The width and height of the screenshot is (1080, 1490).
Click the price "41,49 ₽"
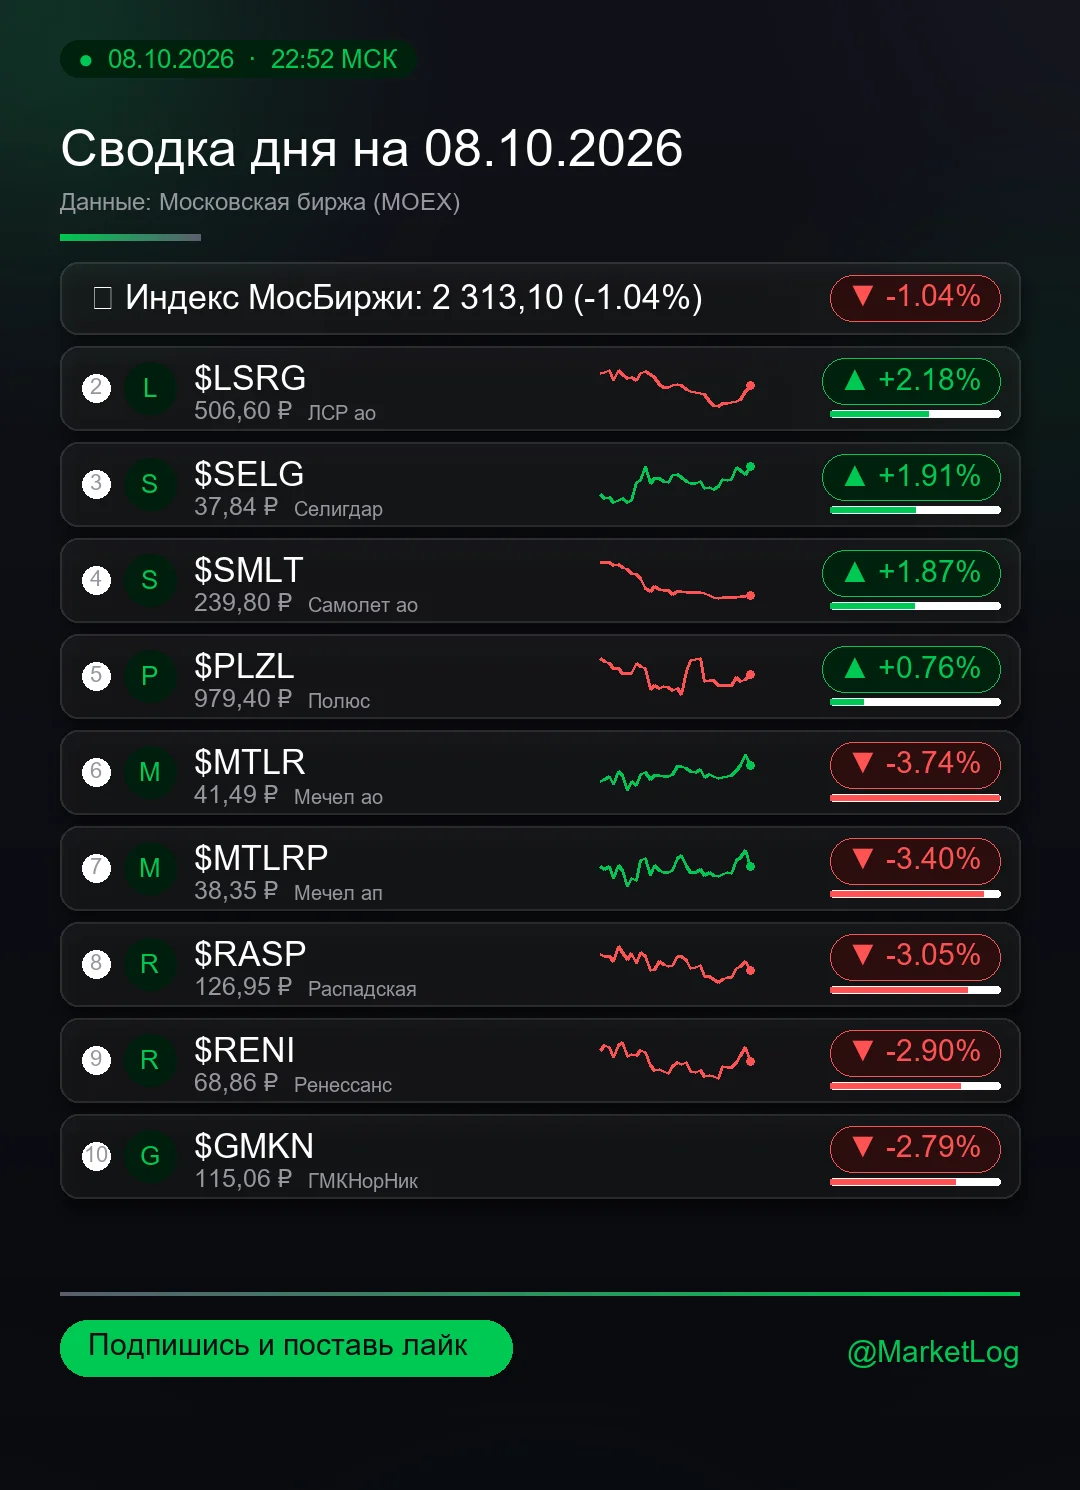pos(236,795)
